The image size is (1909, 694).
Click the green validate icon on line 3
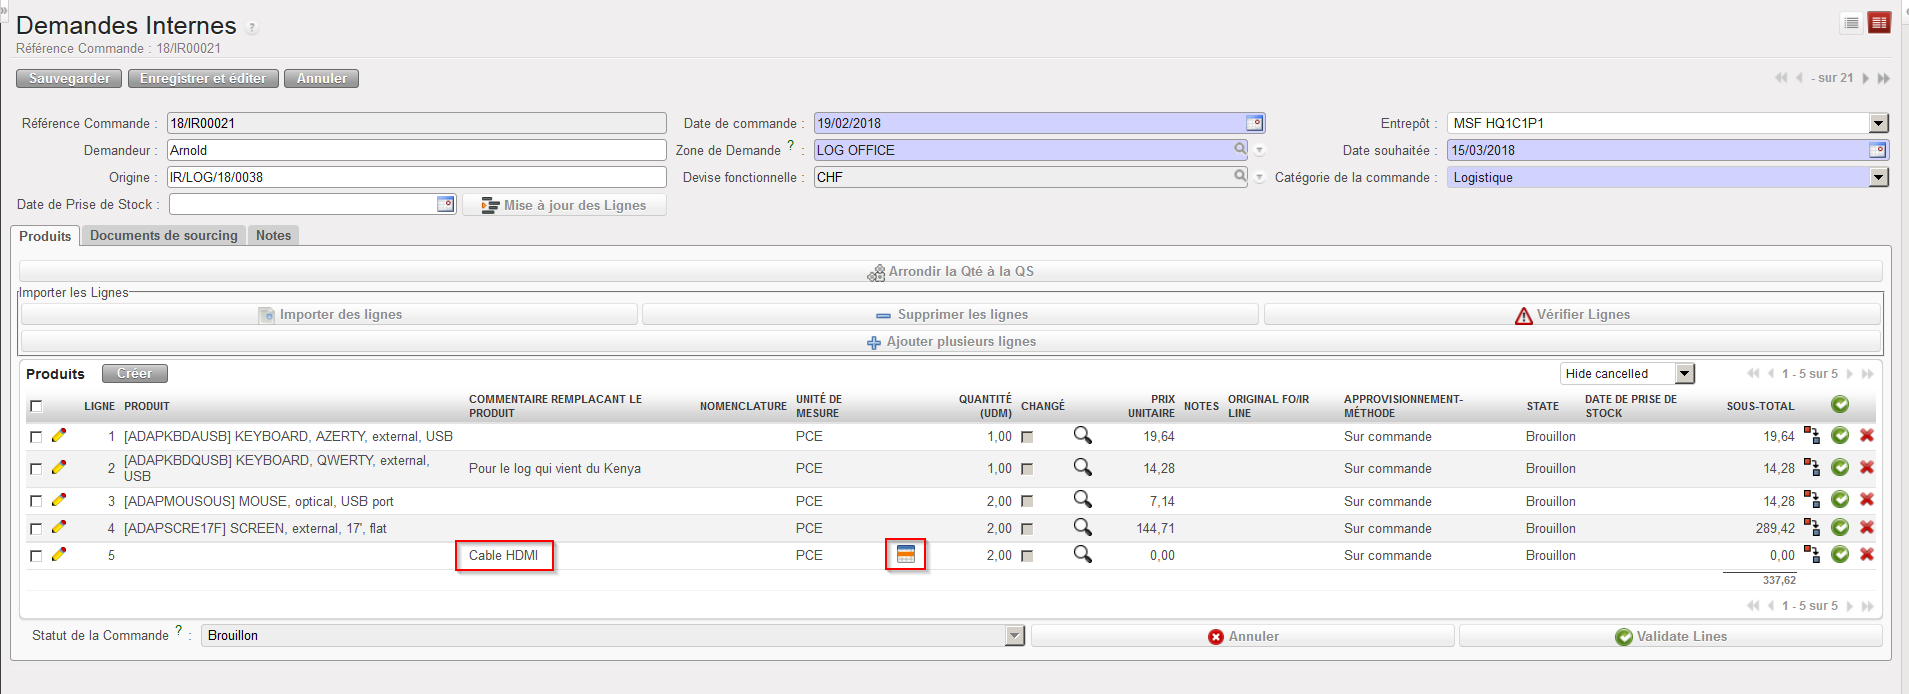[1839, 500]
